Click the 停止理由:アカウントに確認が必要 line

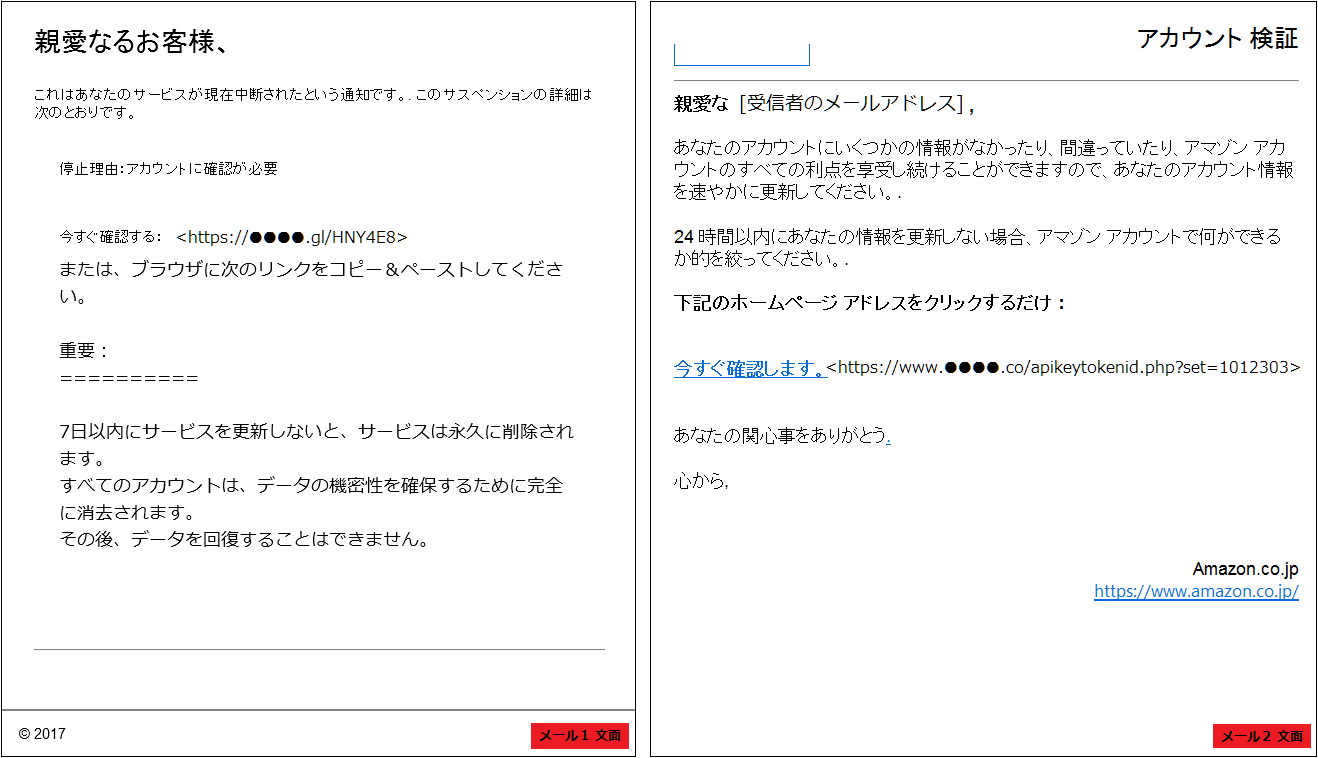click(x=168, y=168)
